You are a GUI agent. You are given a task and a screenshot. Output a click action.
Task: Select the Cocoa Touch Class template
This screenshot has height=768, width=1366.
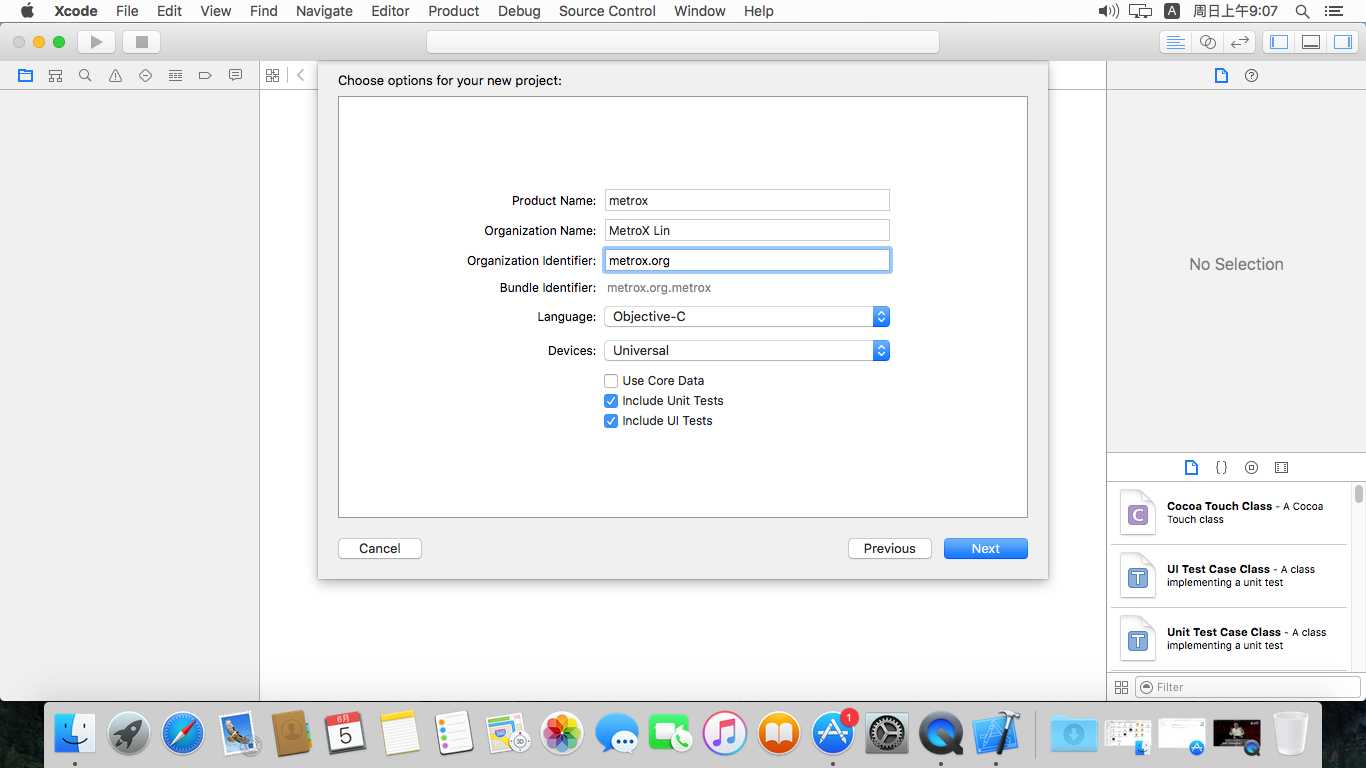click(x=1229, y=513)
